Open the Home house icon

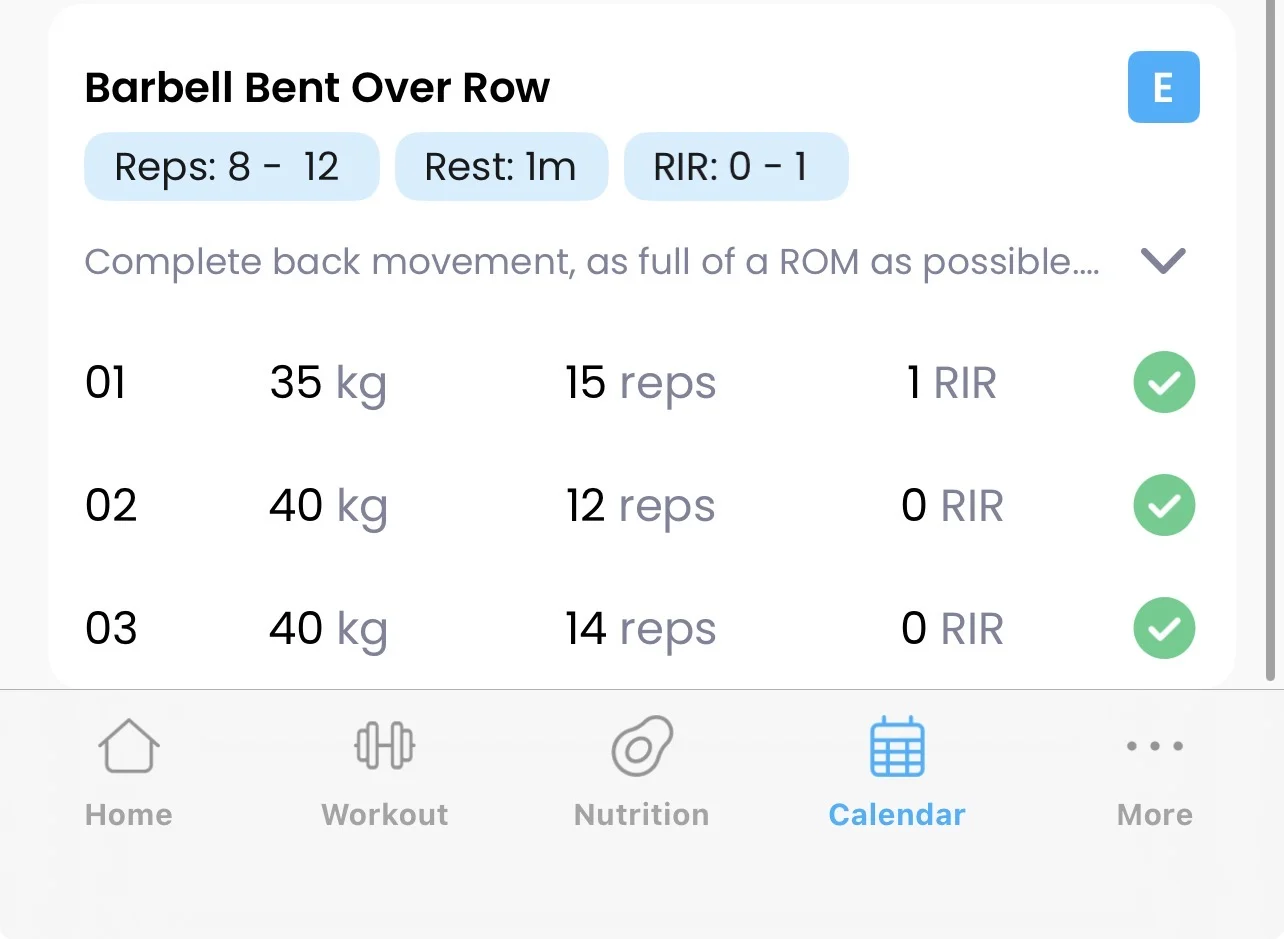tap(129, 747)
